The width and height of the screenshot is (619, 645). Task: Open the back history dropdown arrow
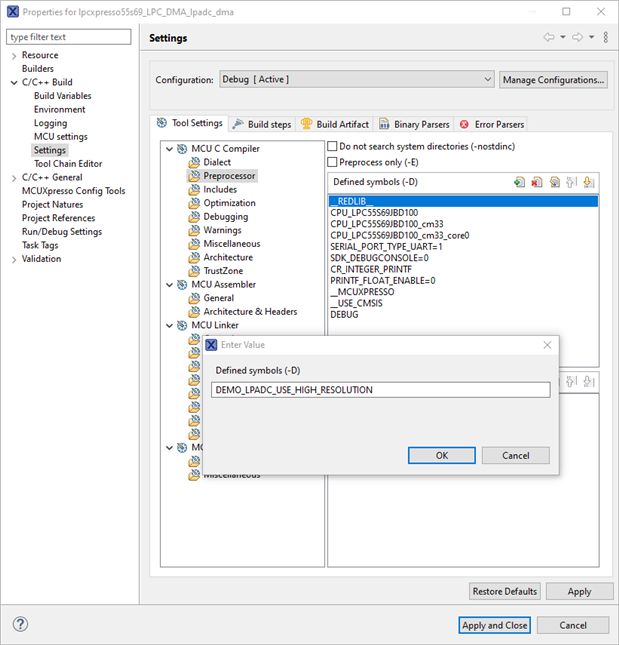(x=563, y=37)
